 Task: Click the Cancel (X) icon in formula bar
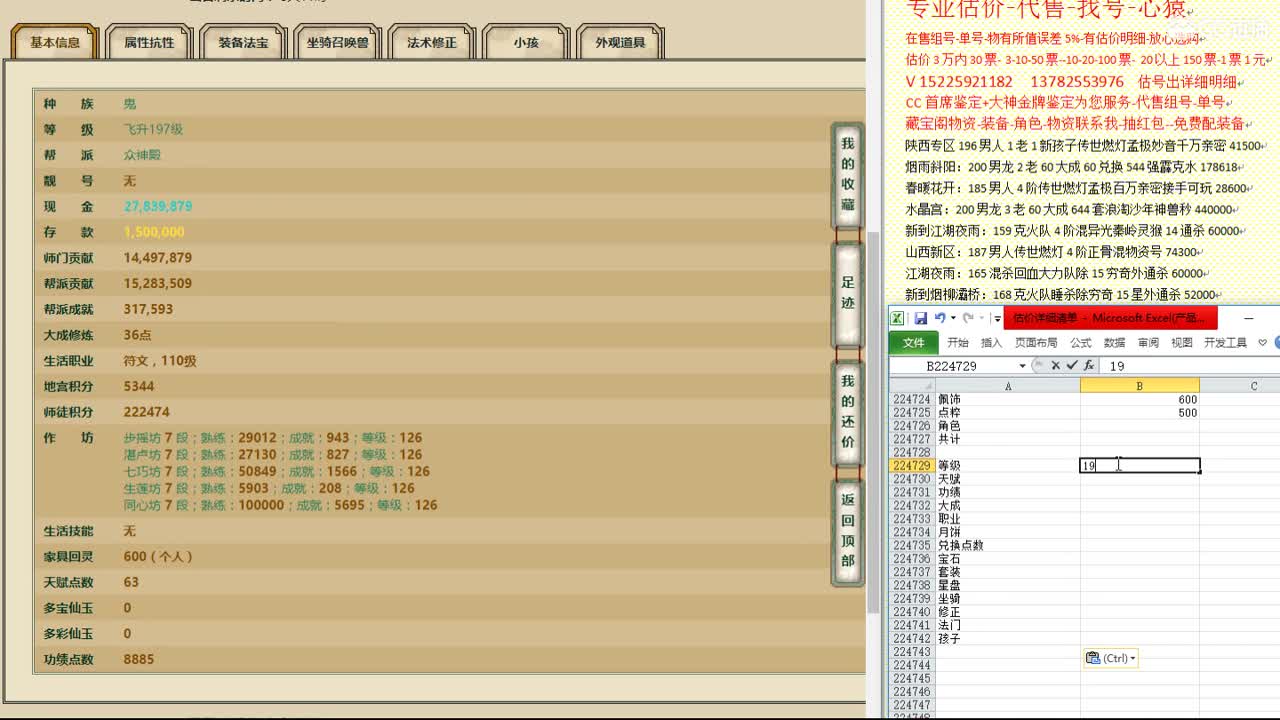[x=1055, y=366]
